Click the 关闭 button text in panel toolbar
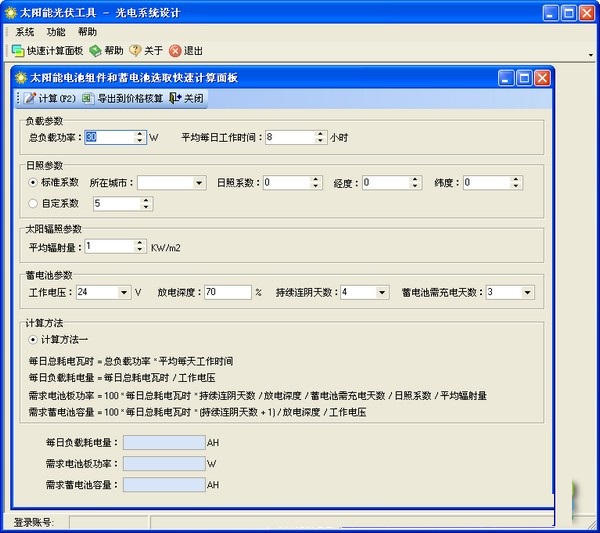This screenshot has width=600, height=533. [194, 99]
